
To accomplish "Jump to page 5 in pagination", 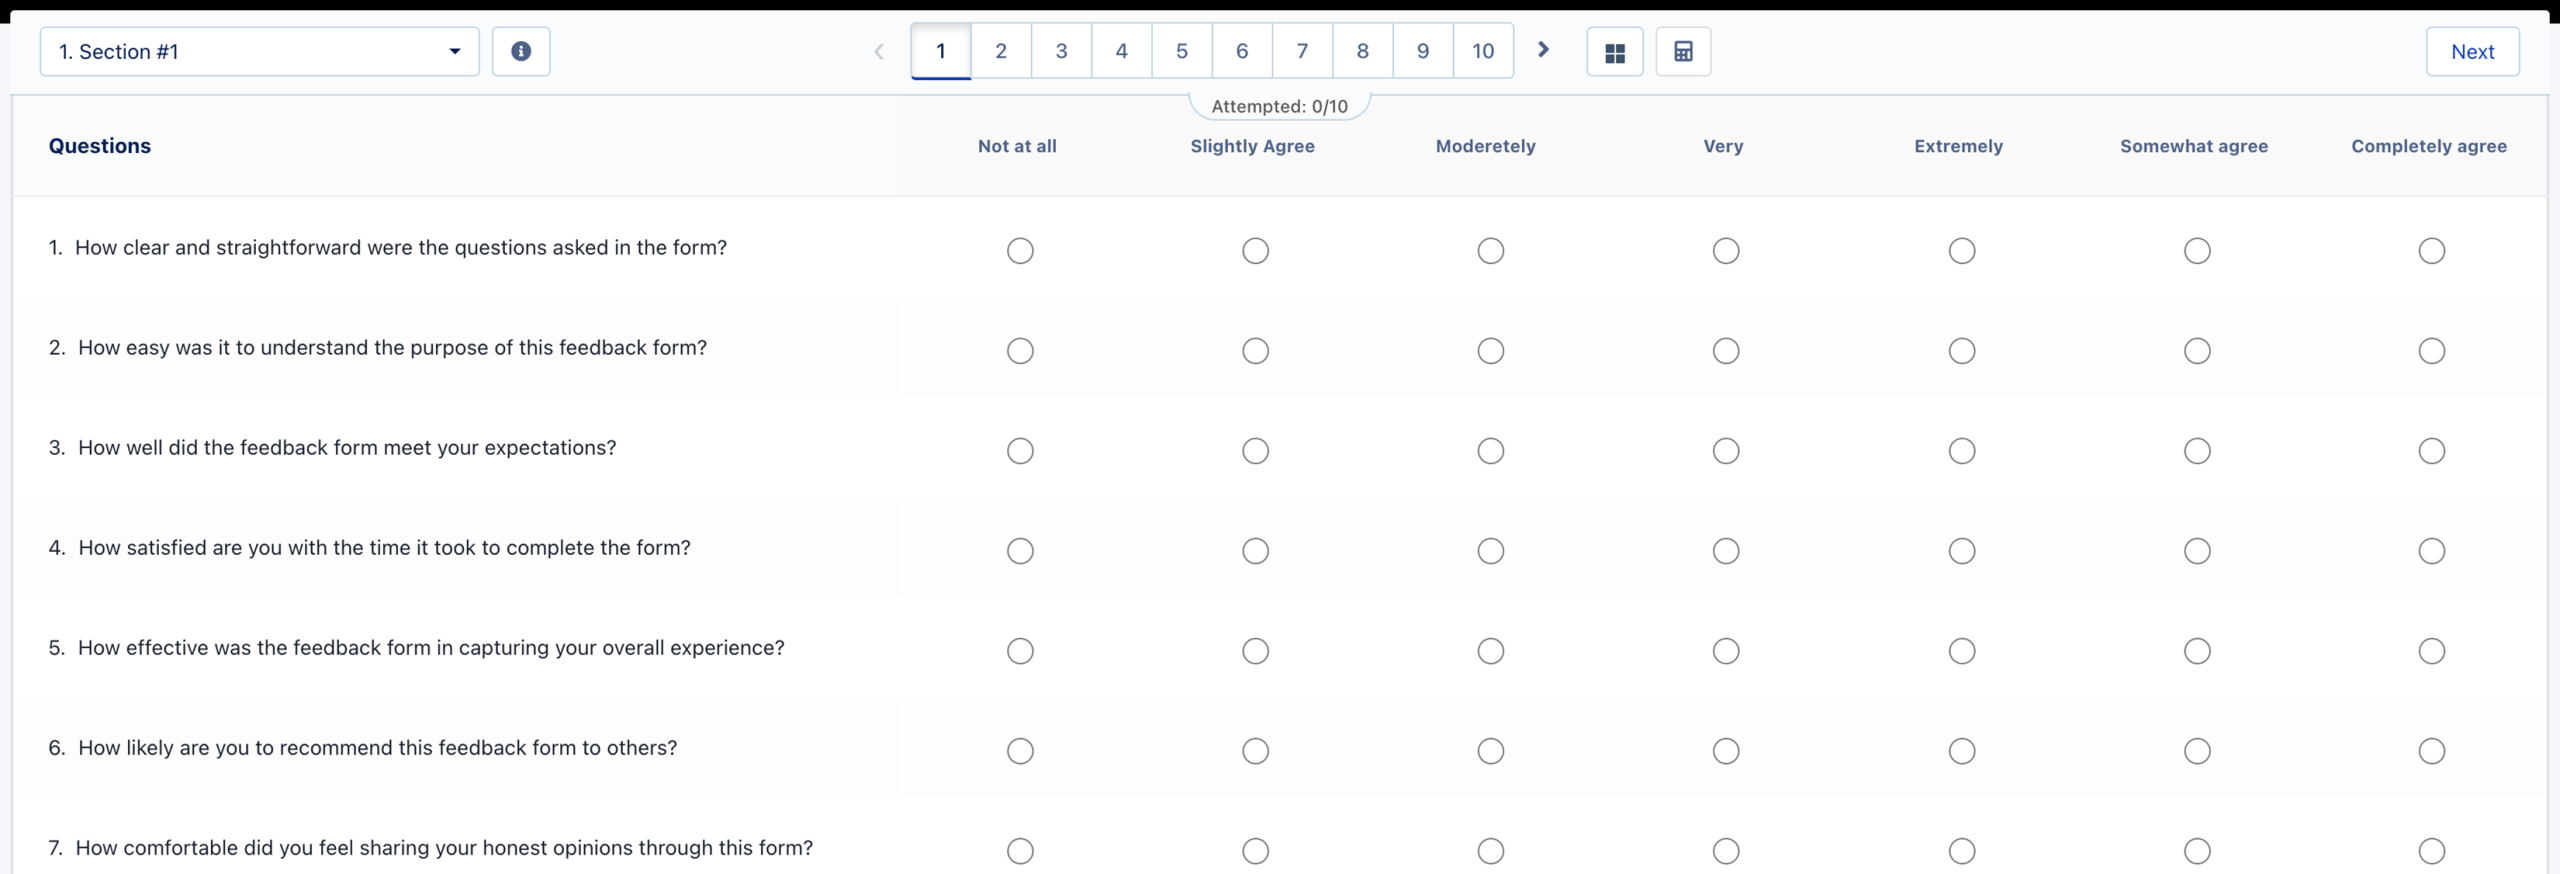I will pyautogui.click(x=1181, y=51).
